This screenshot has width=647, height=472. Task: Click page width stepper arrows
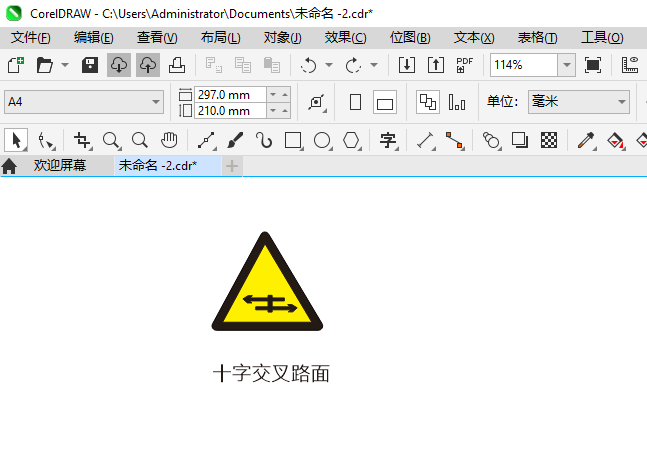[279, 94]
